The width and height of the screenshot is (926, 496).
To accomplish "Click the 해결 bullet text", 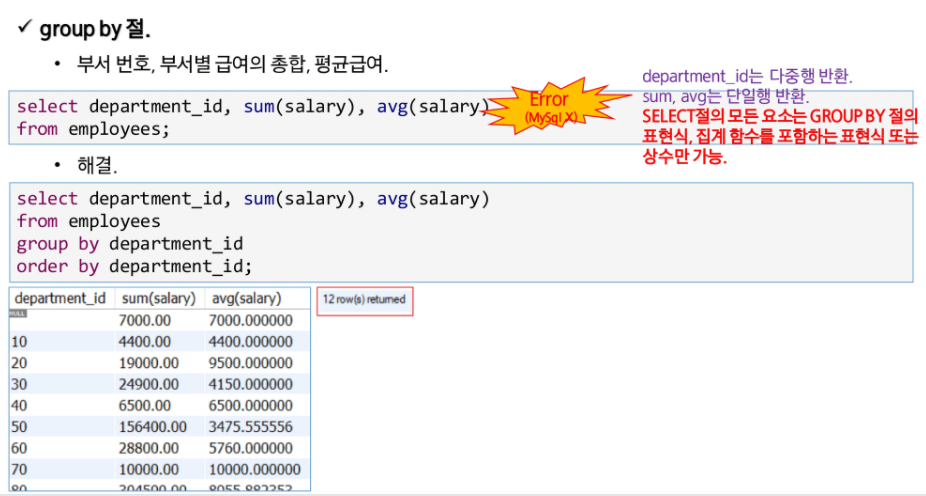I will (x=97, y=165).
